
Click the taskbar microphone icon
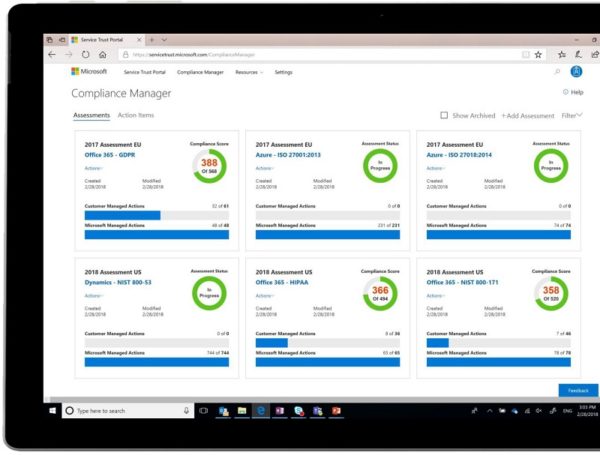click(186, 411)
